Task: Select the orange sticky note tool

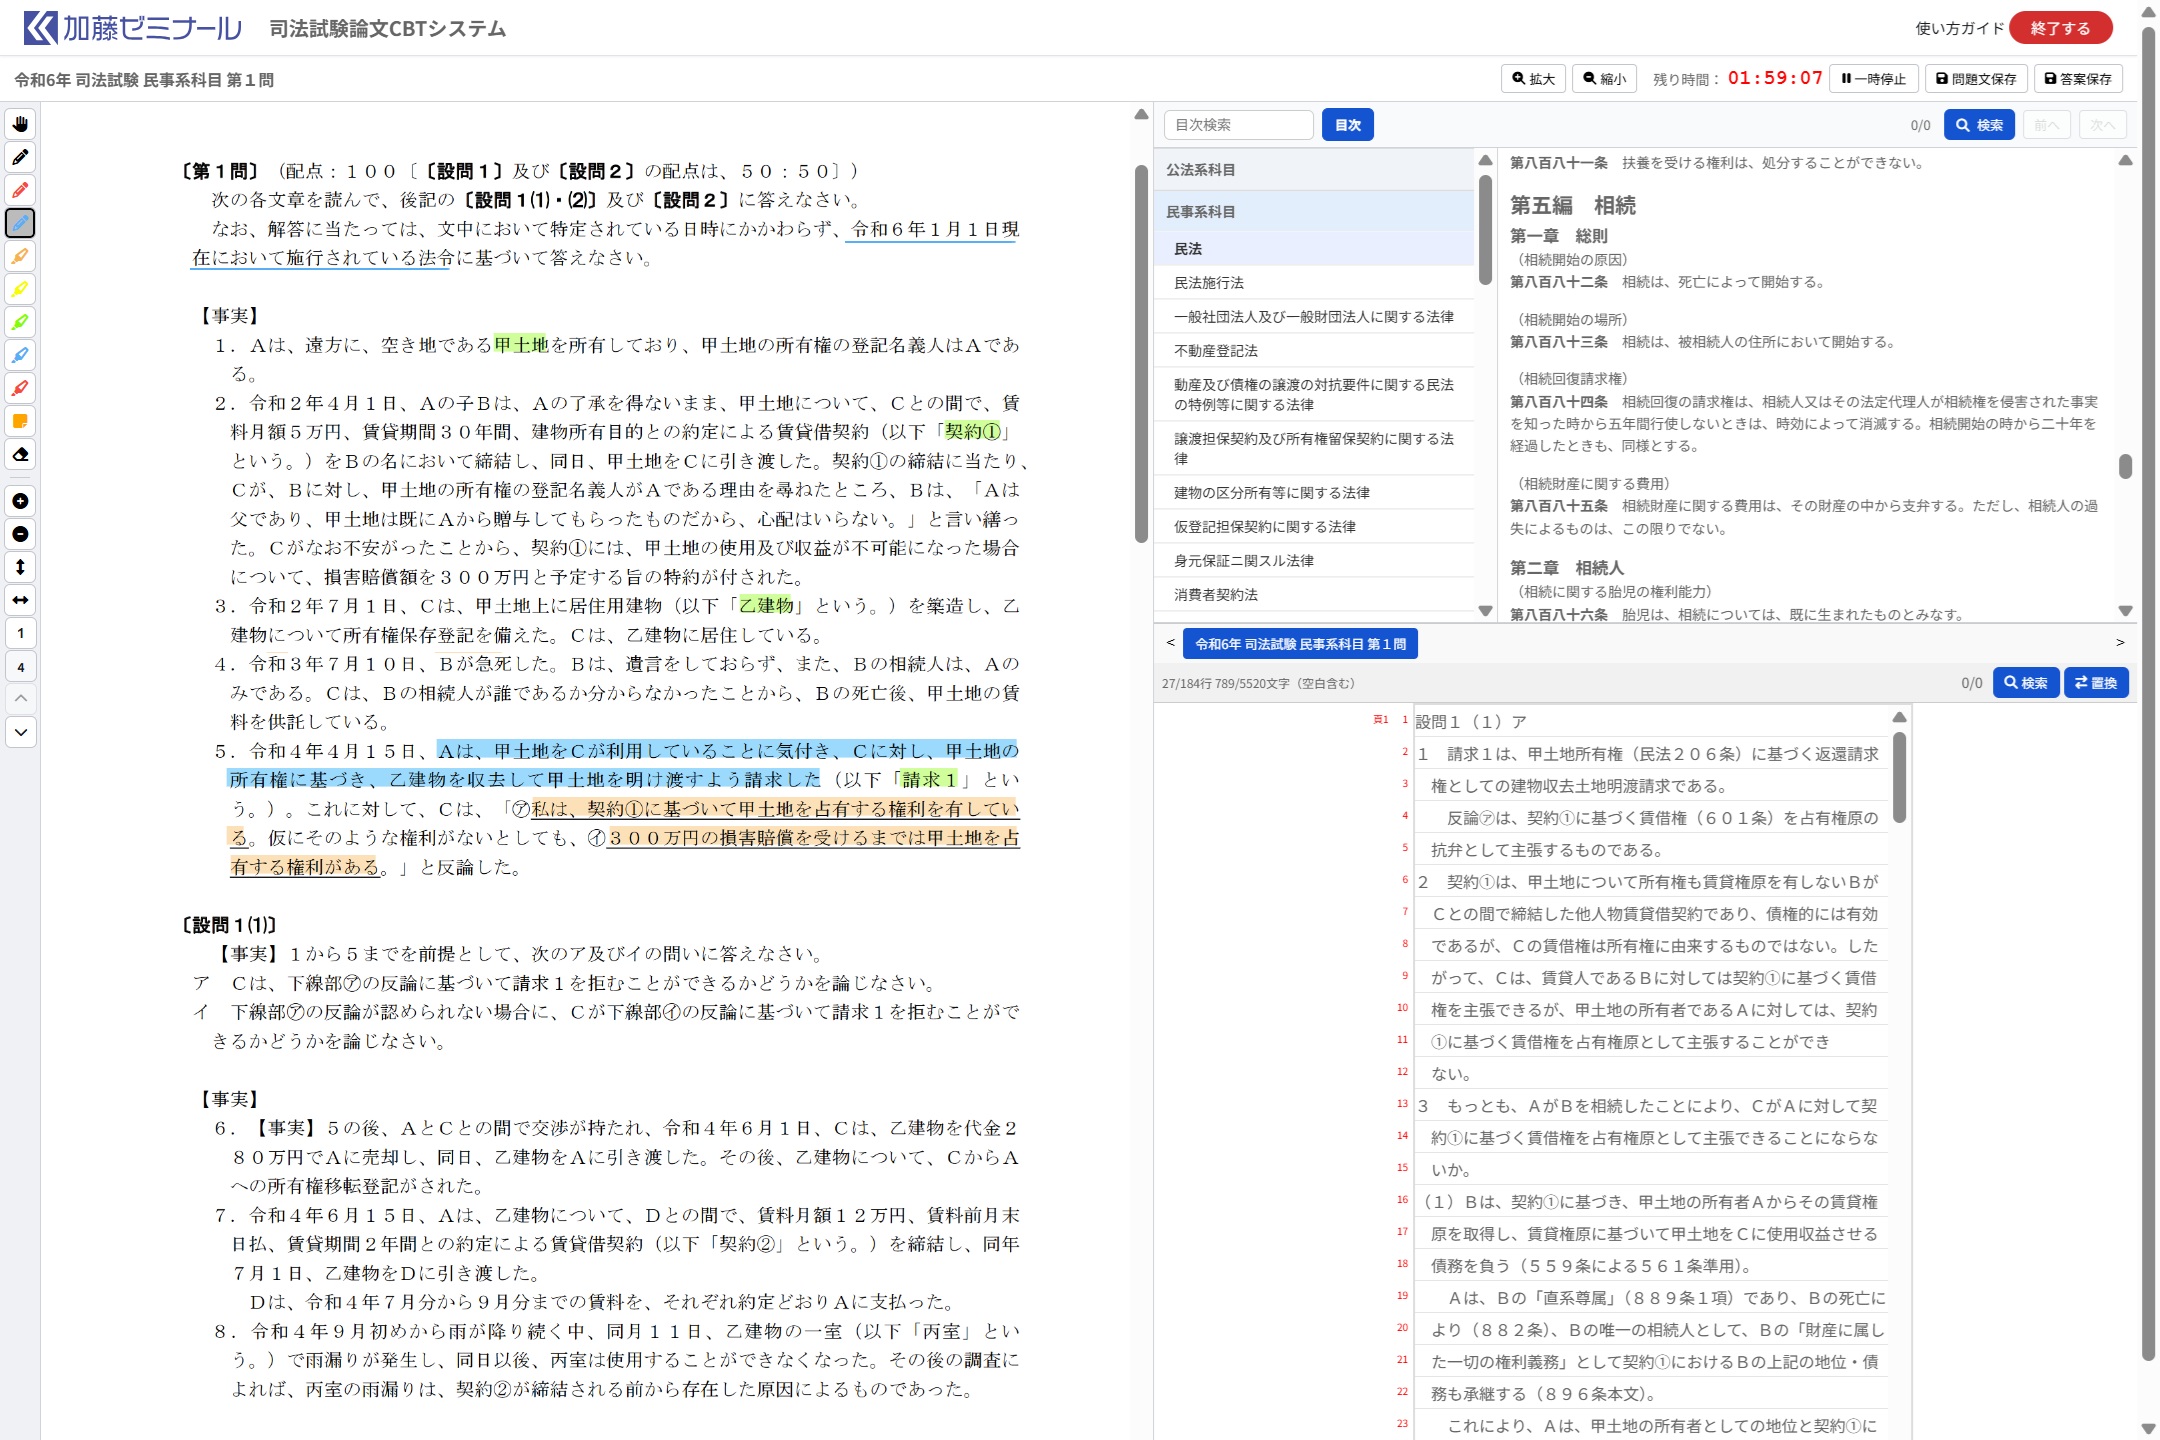Action: [20, 421]
